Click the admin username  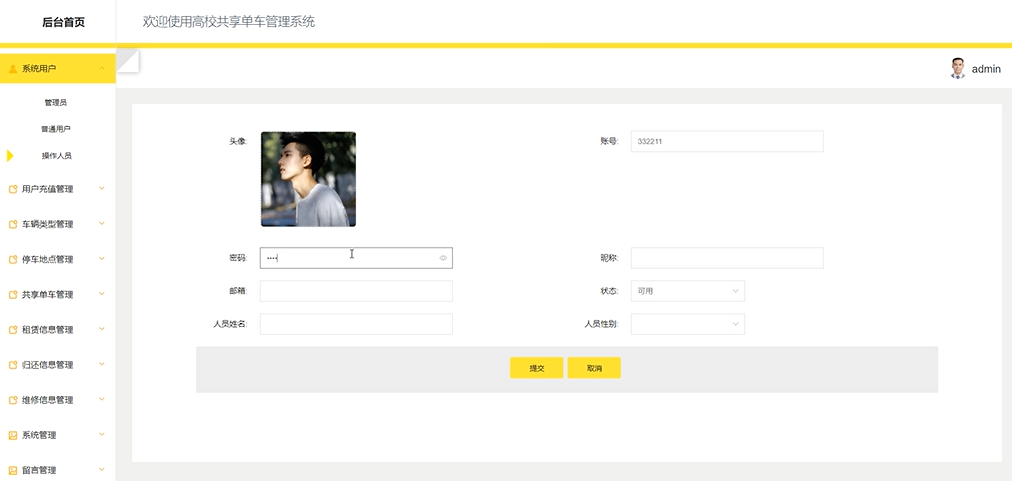pyautogui.click(x=986, y=69)
